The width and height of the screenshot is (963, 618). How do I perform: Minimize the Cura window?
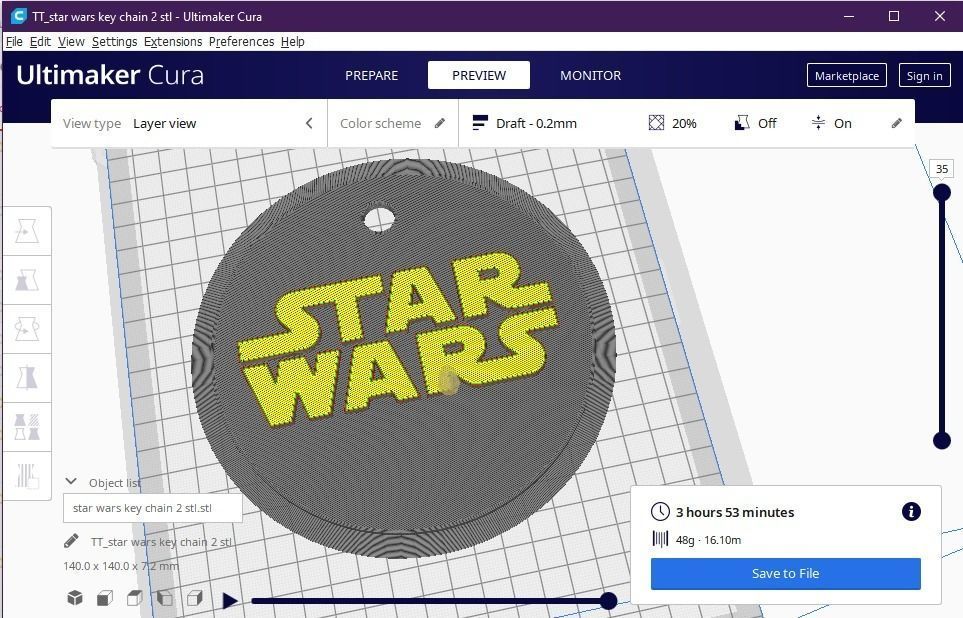click(849, 16)
